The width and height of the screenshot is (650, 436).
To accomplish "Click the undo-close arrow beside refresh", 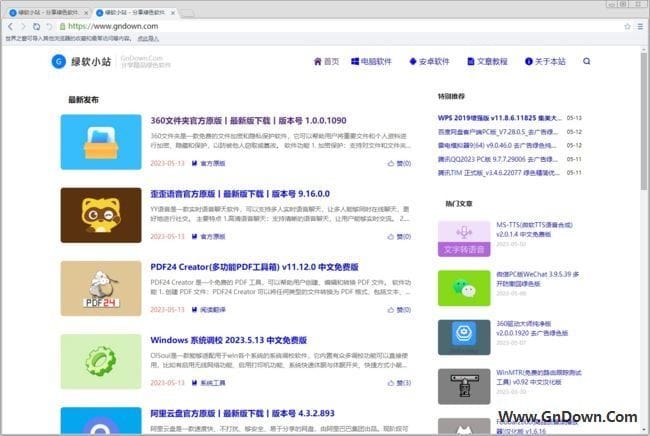I will point(49,26).
